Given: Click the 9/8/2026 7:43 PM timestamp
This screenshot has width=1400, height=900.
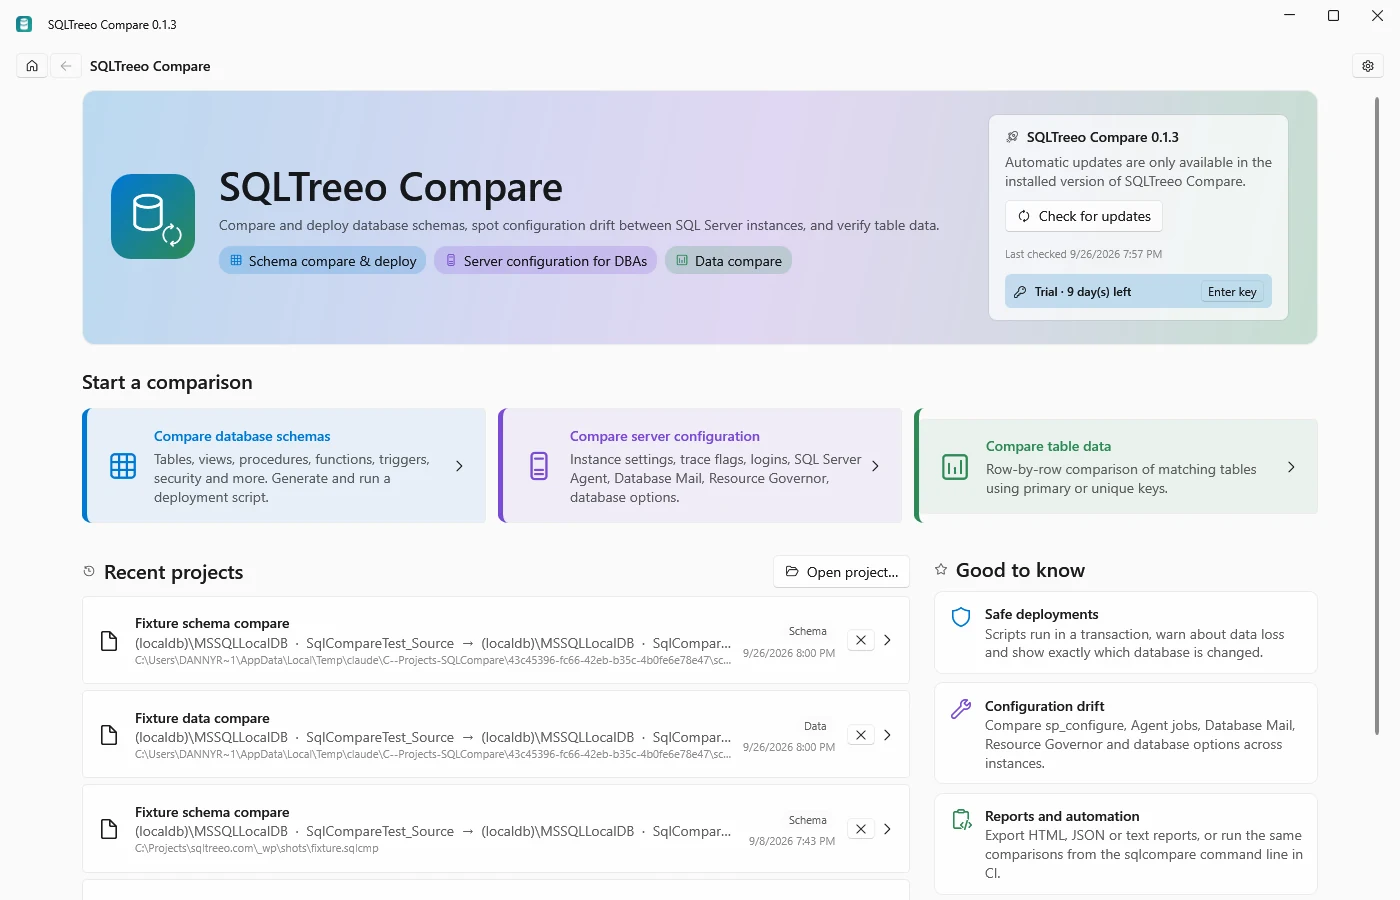Looking at the screenshot, I should pyautogui.click(x=792, y=841).
